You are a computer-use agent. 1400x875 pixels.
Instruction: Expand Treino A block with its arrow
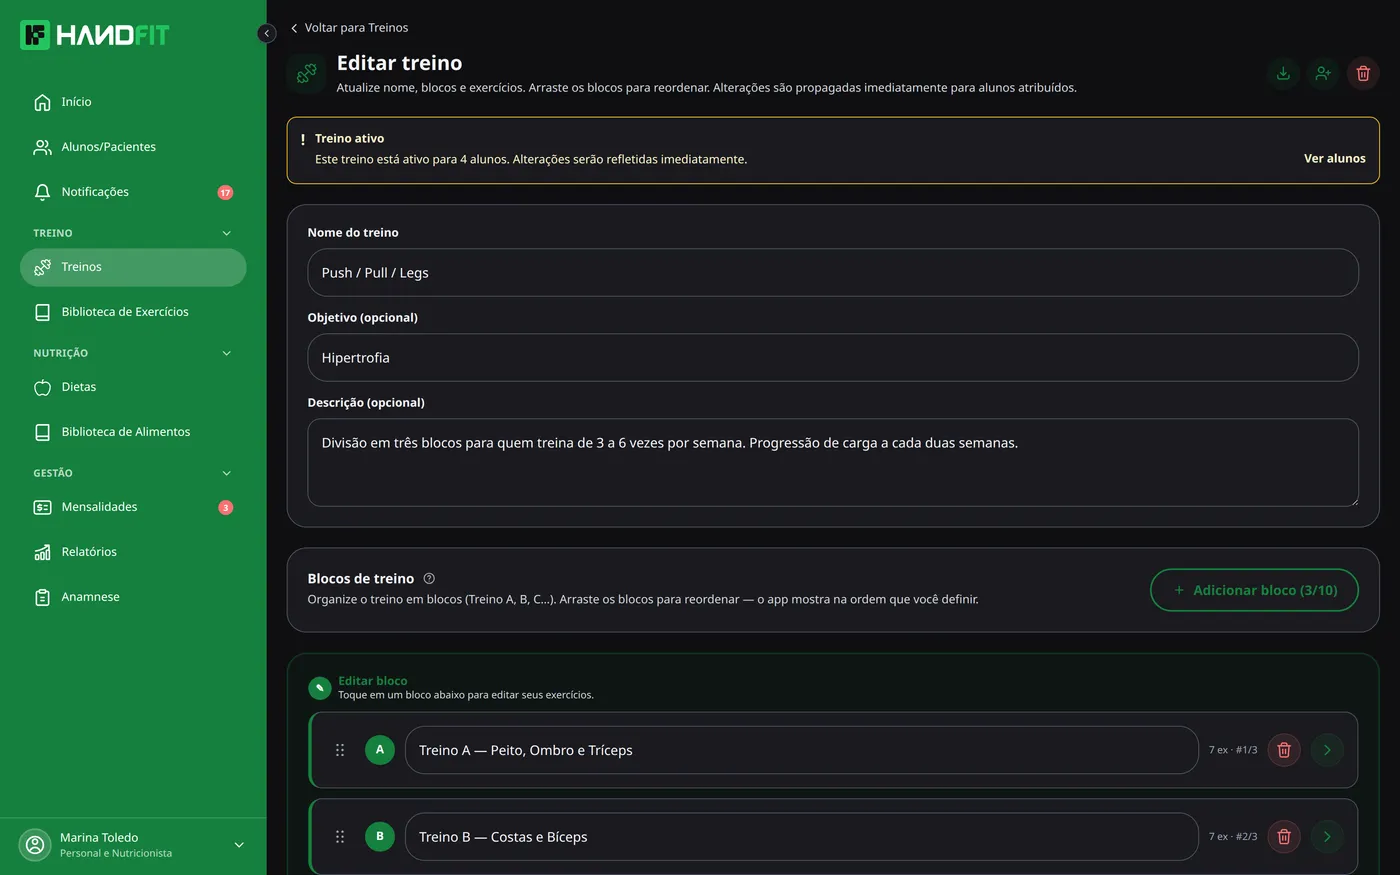[x=1327, y=750]
